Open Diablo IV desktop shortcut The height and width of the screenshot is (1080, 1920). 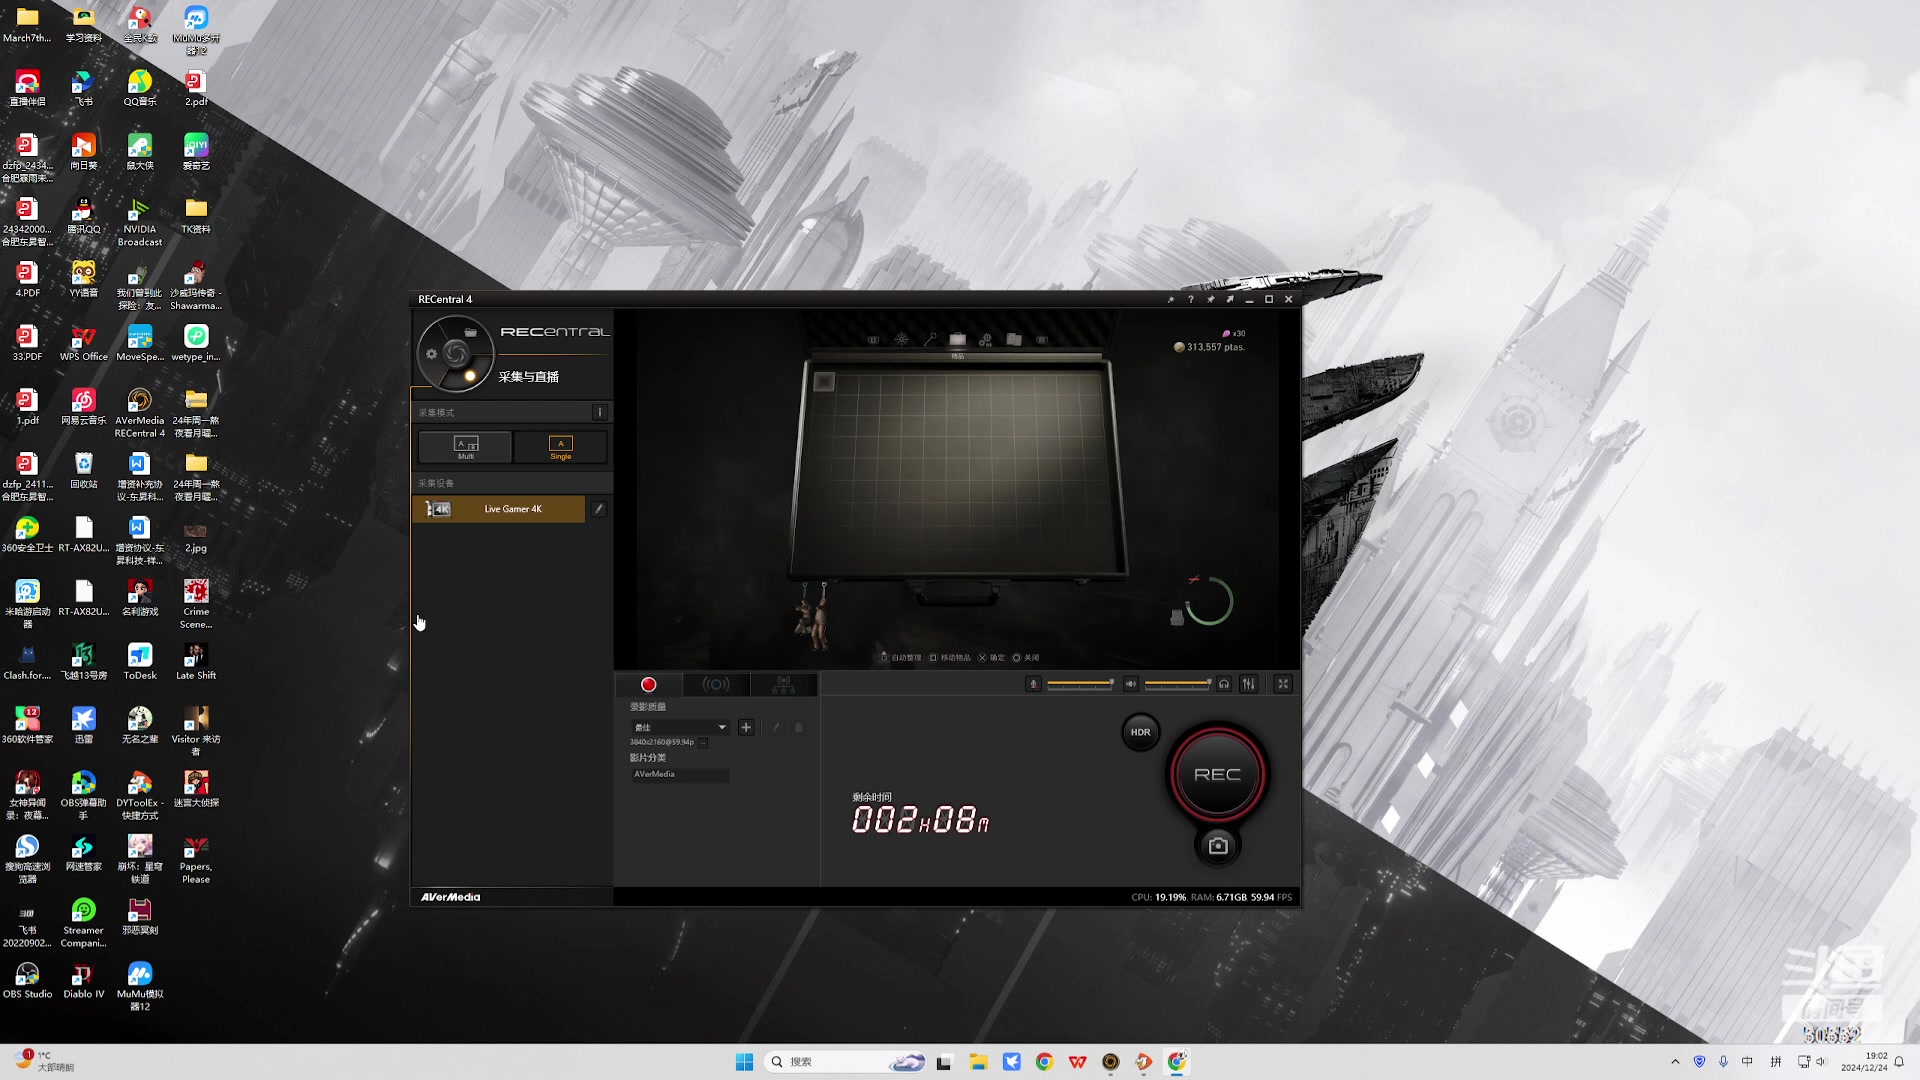tap(83, 980)
